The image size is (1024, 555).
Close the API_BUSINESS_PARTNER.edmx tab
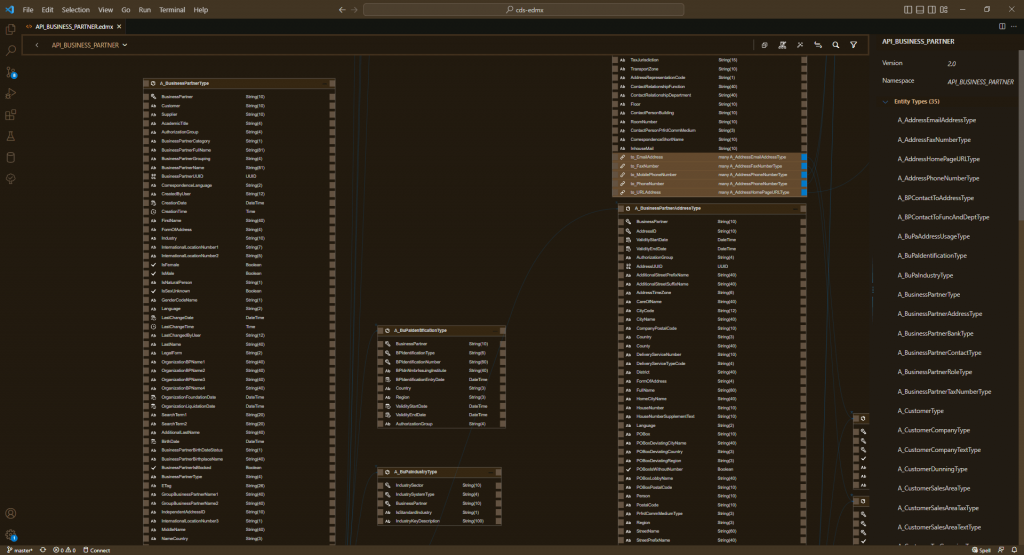click(x=119, y=27)
